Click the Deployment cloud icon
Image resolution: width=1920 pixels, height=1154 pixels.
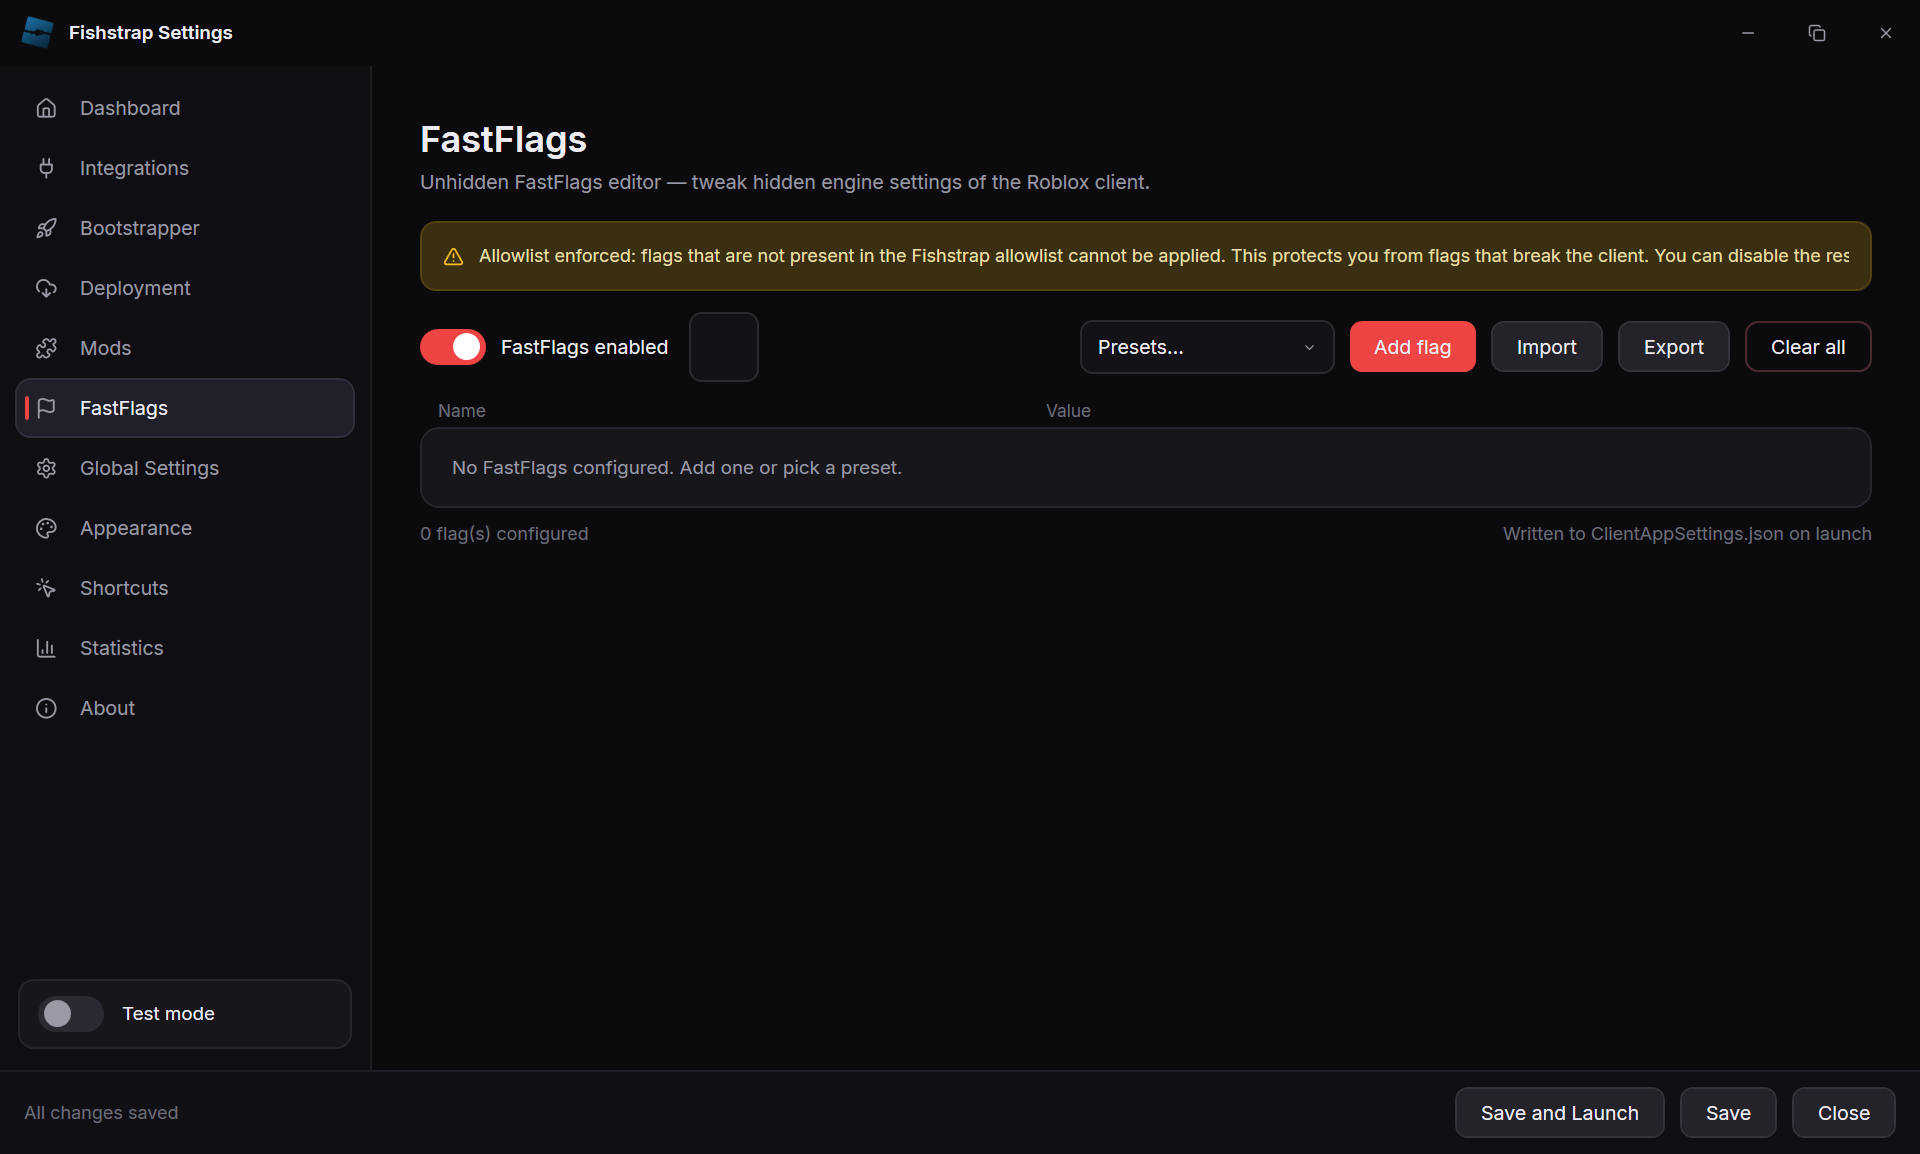[x=46, y=288]
